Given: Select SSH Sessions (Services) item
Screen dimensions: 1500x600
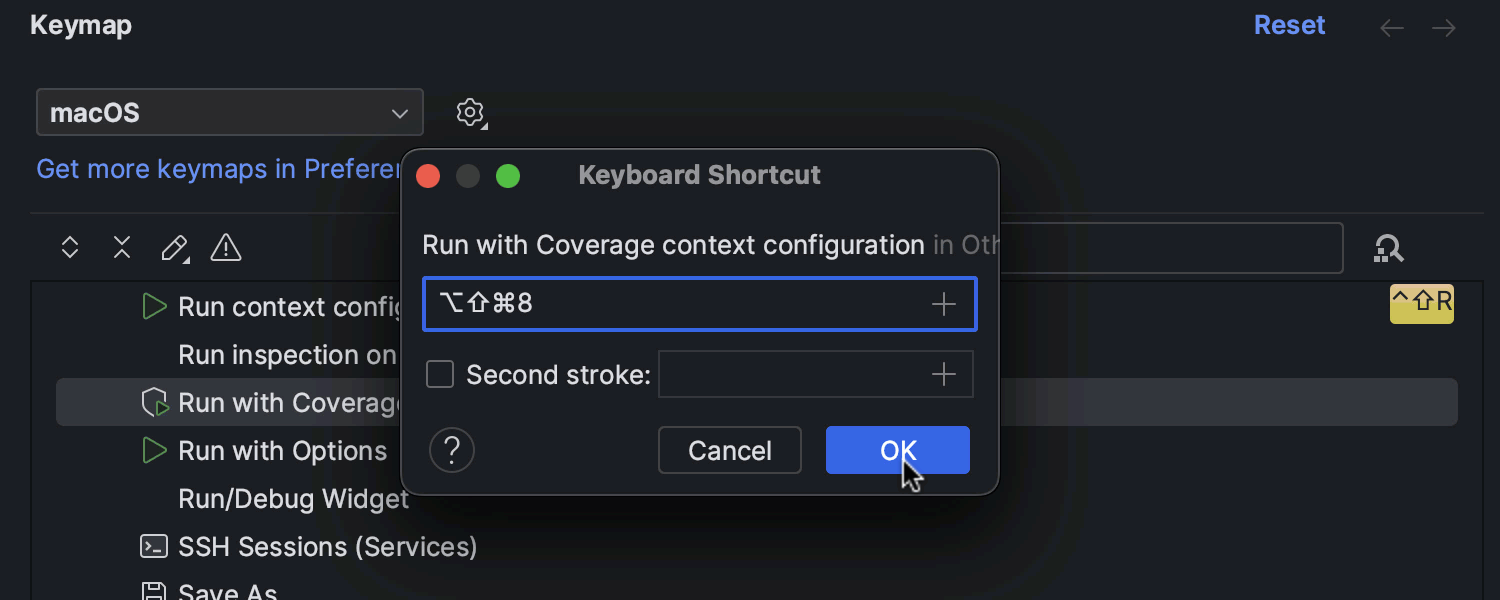Looking at the screenshot, I should pos(327,547).
